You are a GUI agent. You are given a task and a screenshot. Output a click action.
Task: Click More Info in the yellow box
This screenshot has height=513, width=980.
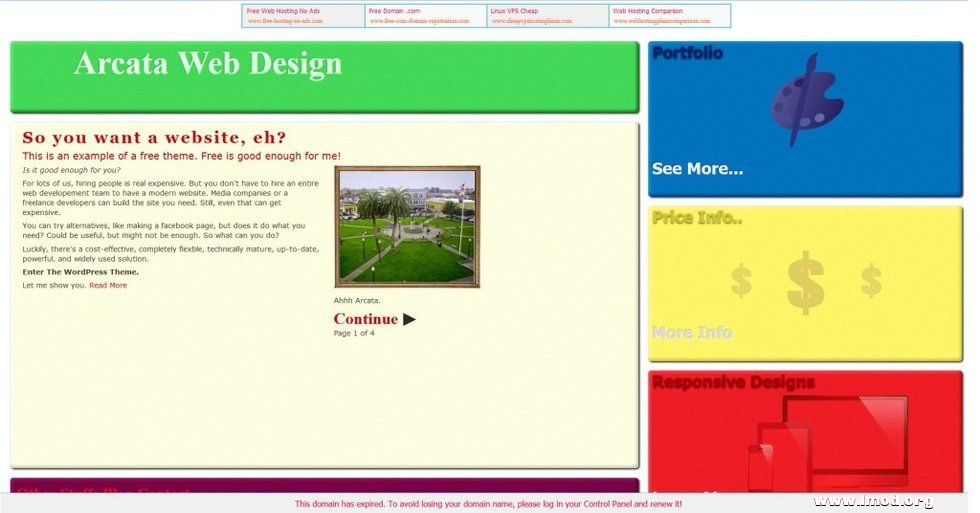691,332
